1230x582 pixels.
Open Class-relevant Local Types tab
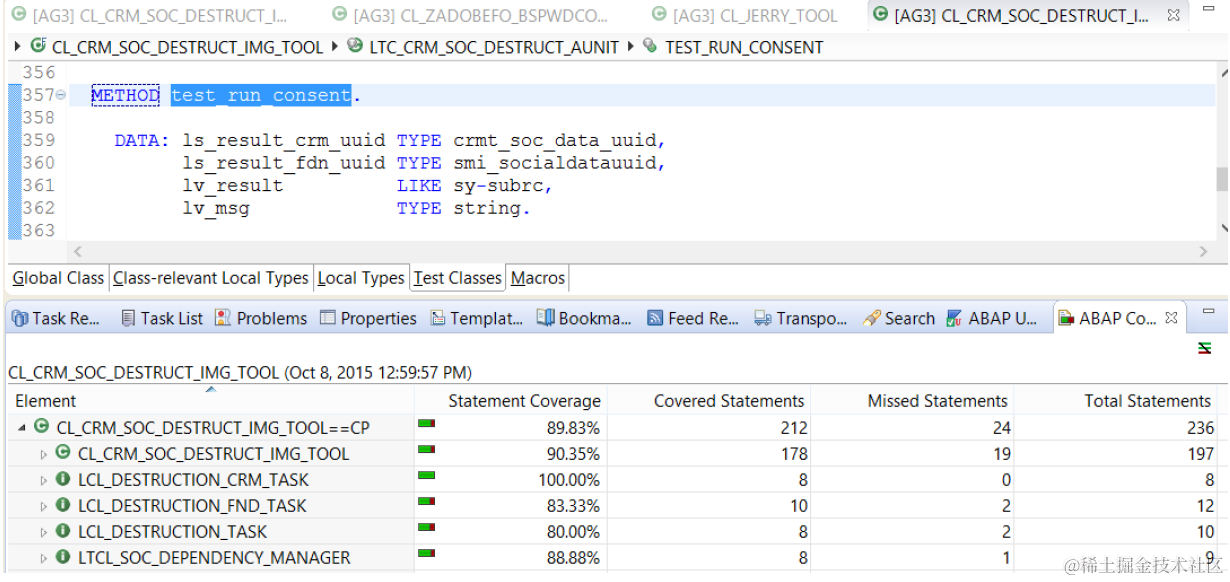[211, 278]
